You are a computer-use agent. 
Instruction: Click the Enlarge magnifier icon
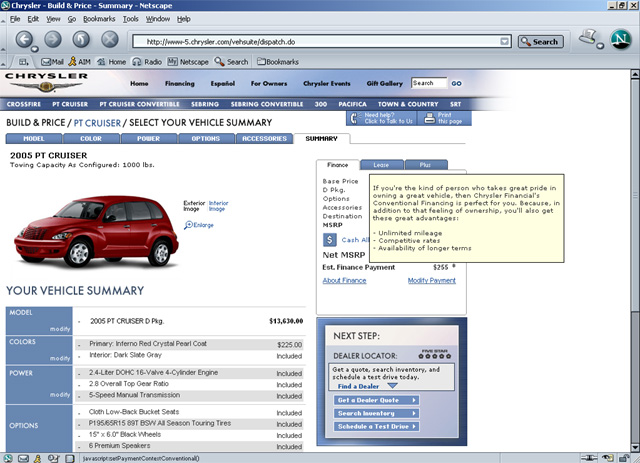(188, 225)
